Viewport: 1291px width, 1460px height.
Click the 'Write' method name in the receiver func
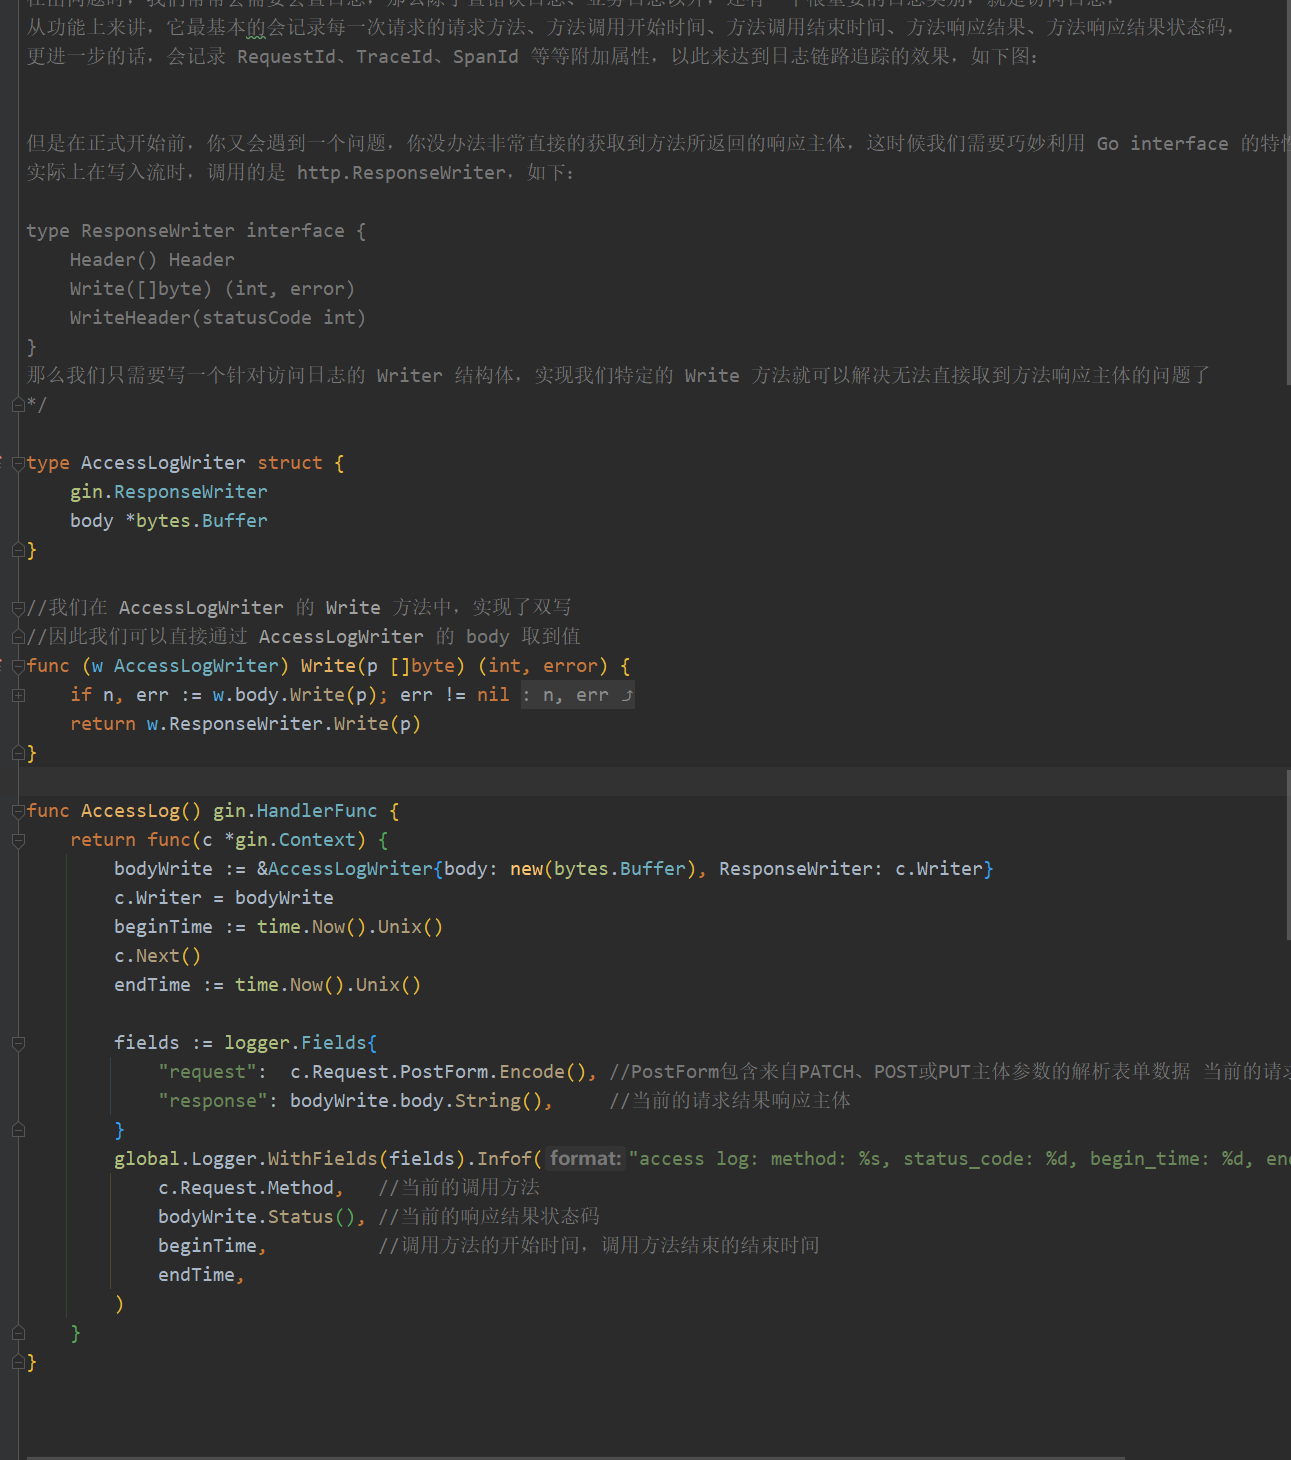coord(328,666)
